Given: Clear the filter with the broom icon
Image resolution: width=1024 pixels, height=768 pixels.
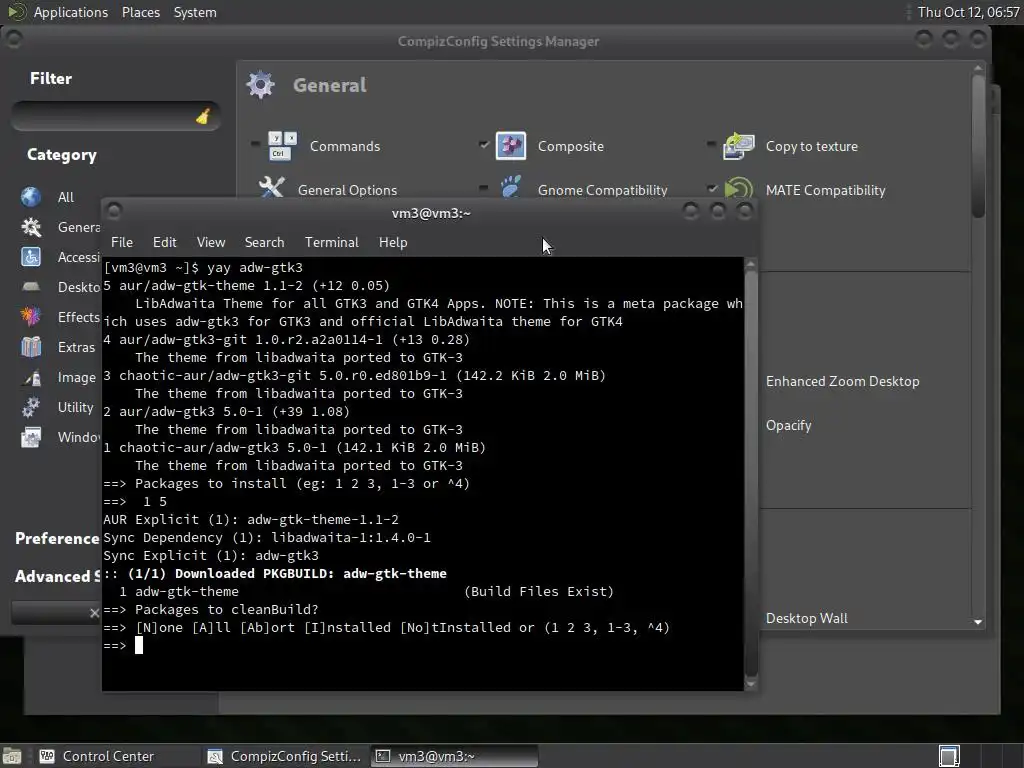Looking at the screenshot, I should coord(203,116).
